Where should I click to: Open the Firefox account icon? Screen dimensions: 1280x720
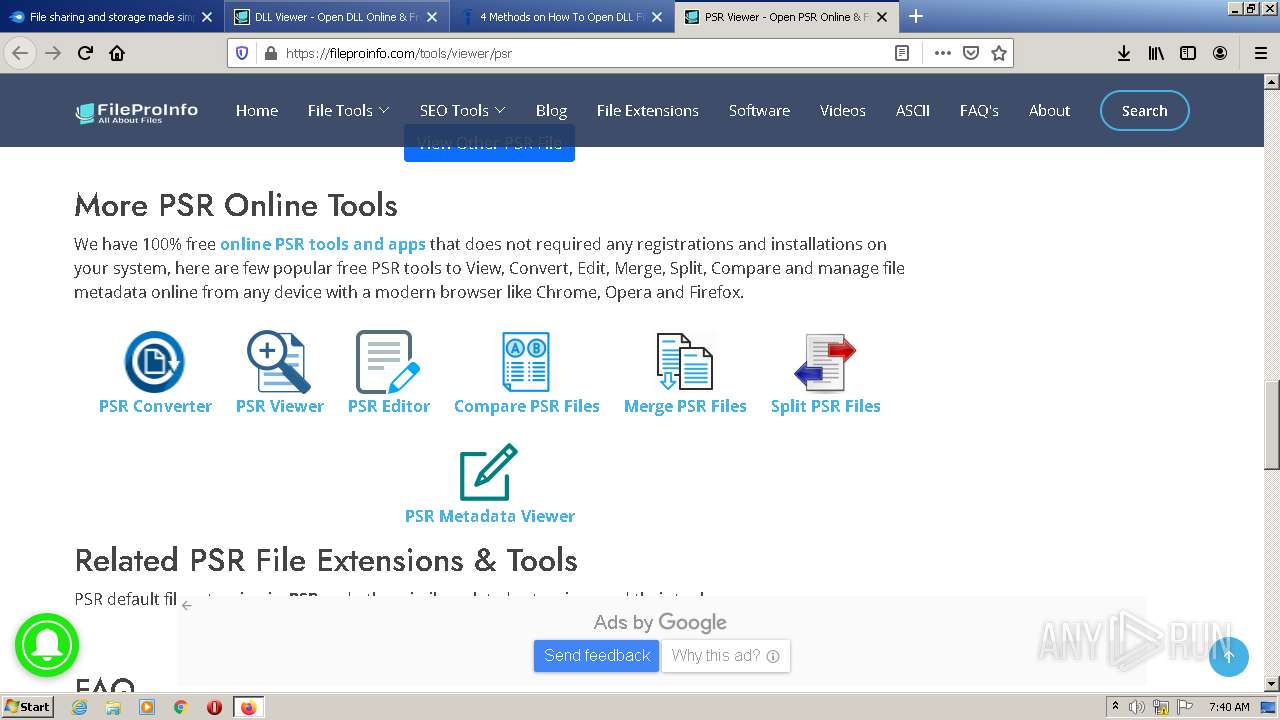click(x=1220, y=53)
